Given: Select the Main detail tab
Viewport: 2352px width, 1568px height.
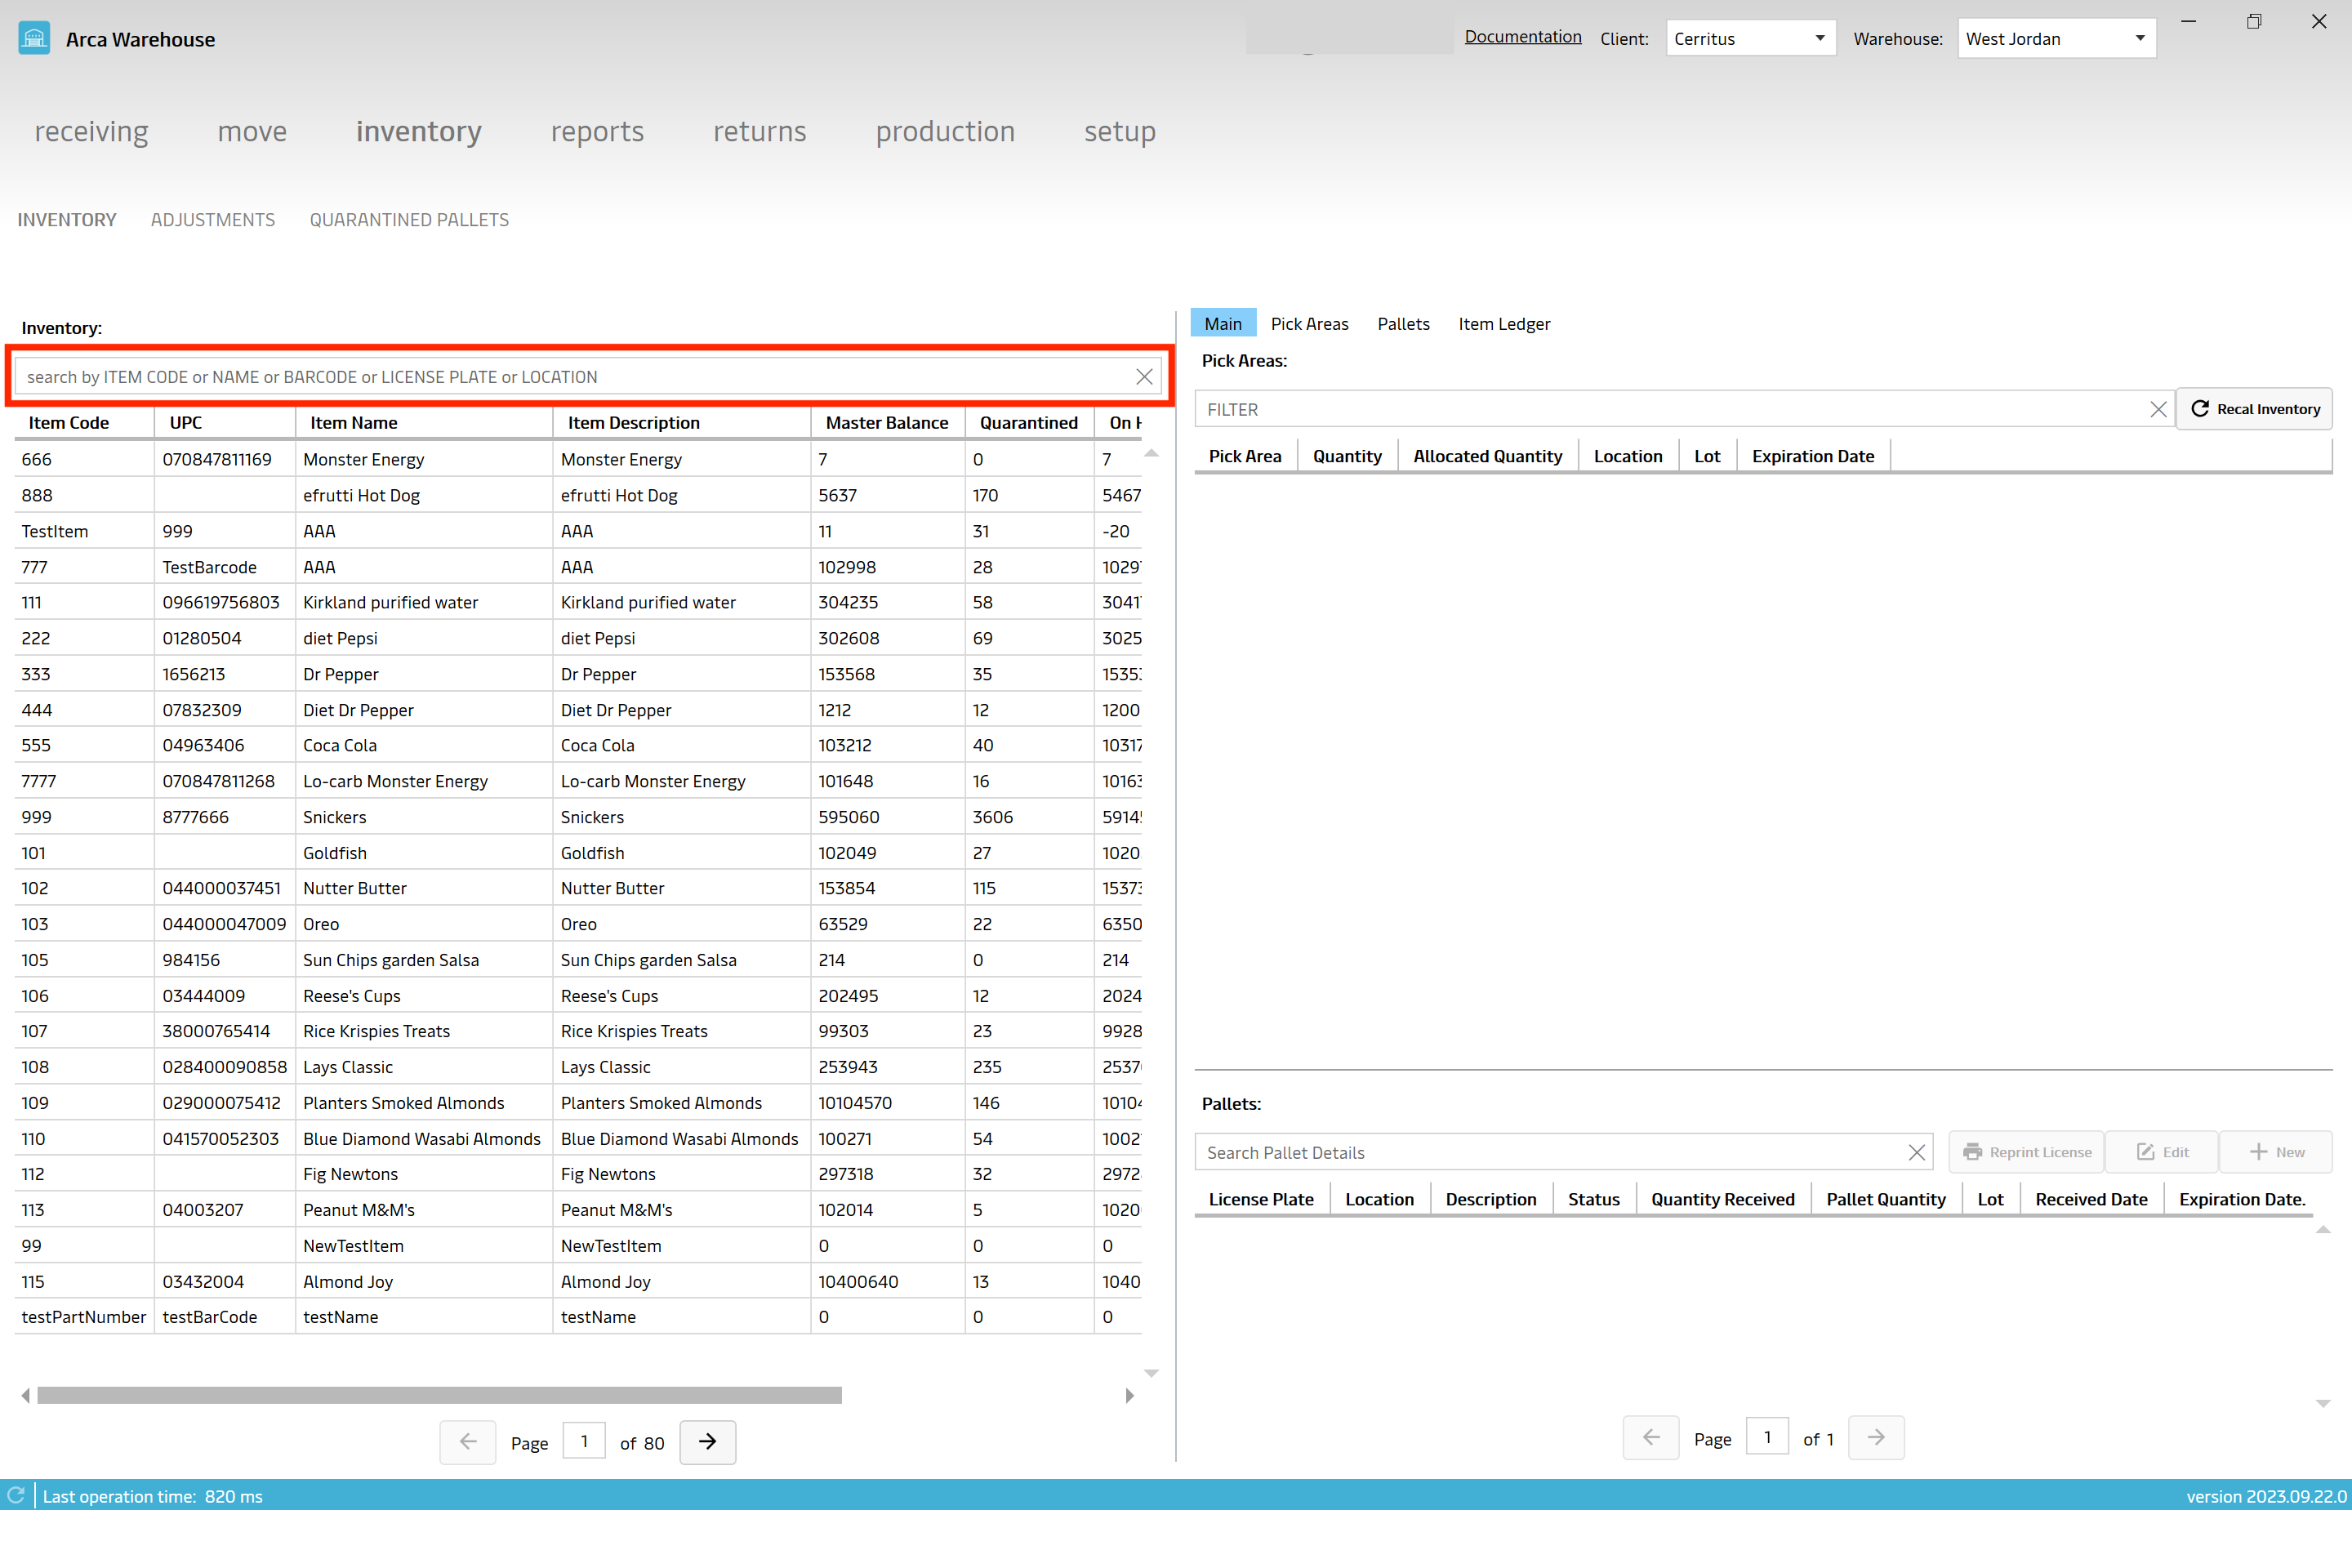Looking at the screenshot, I should tap(1223, 323).
